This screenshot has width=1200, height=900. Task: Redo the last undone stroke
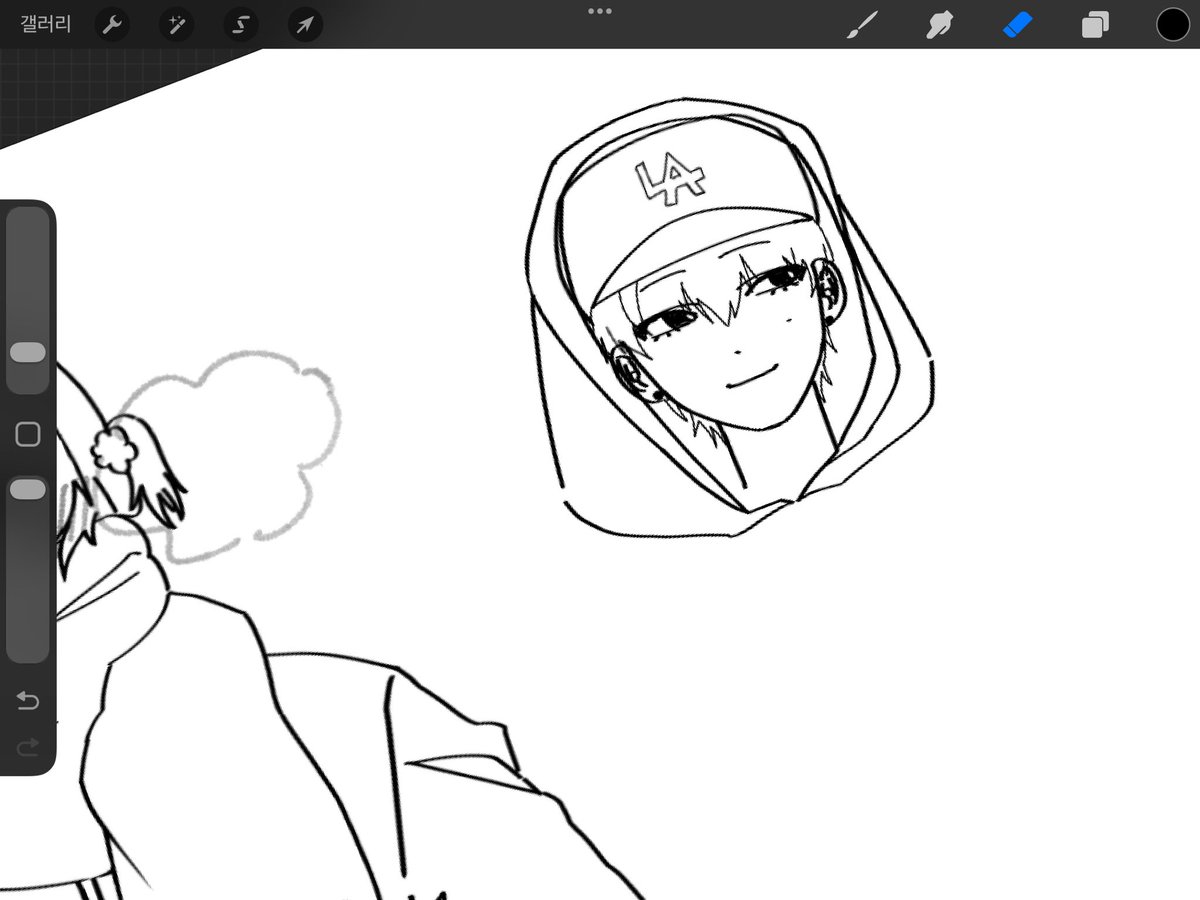tap(28, 746)
